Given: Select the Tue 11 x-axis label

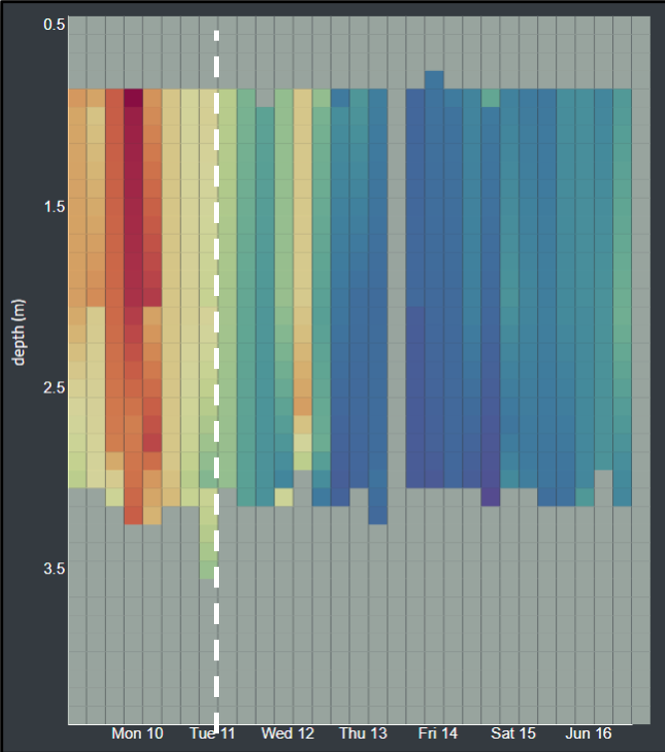Looking at the screenshot, I should pyautogui.click(x=213, y=734).
